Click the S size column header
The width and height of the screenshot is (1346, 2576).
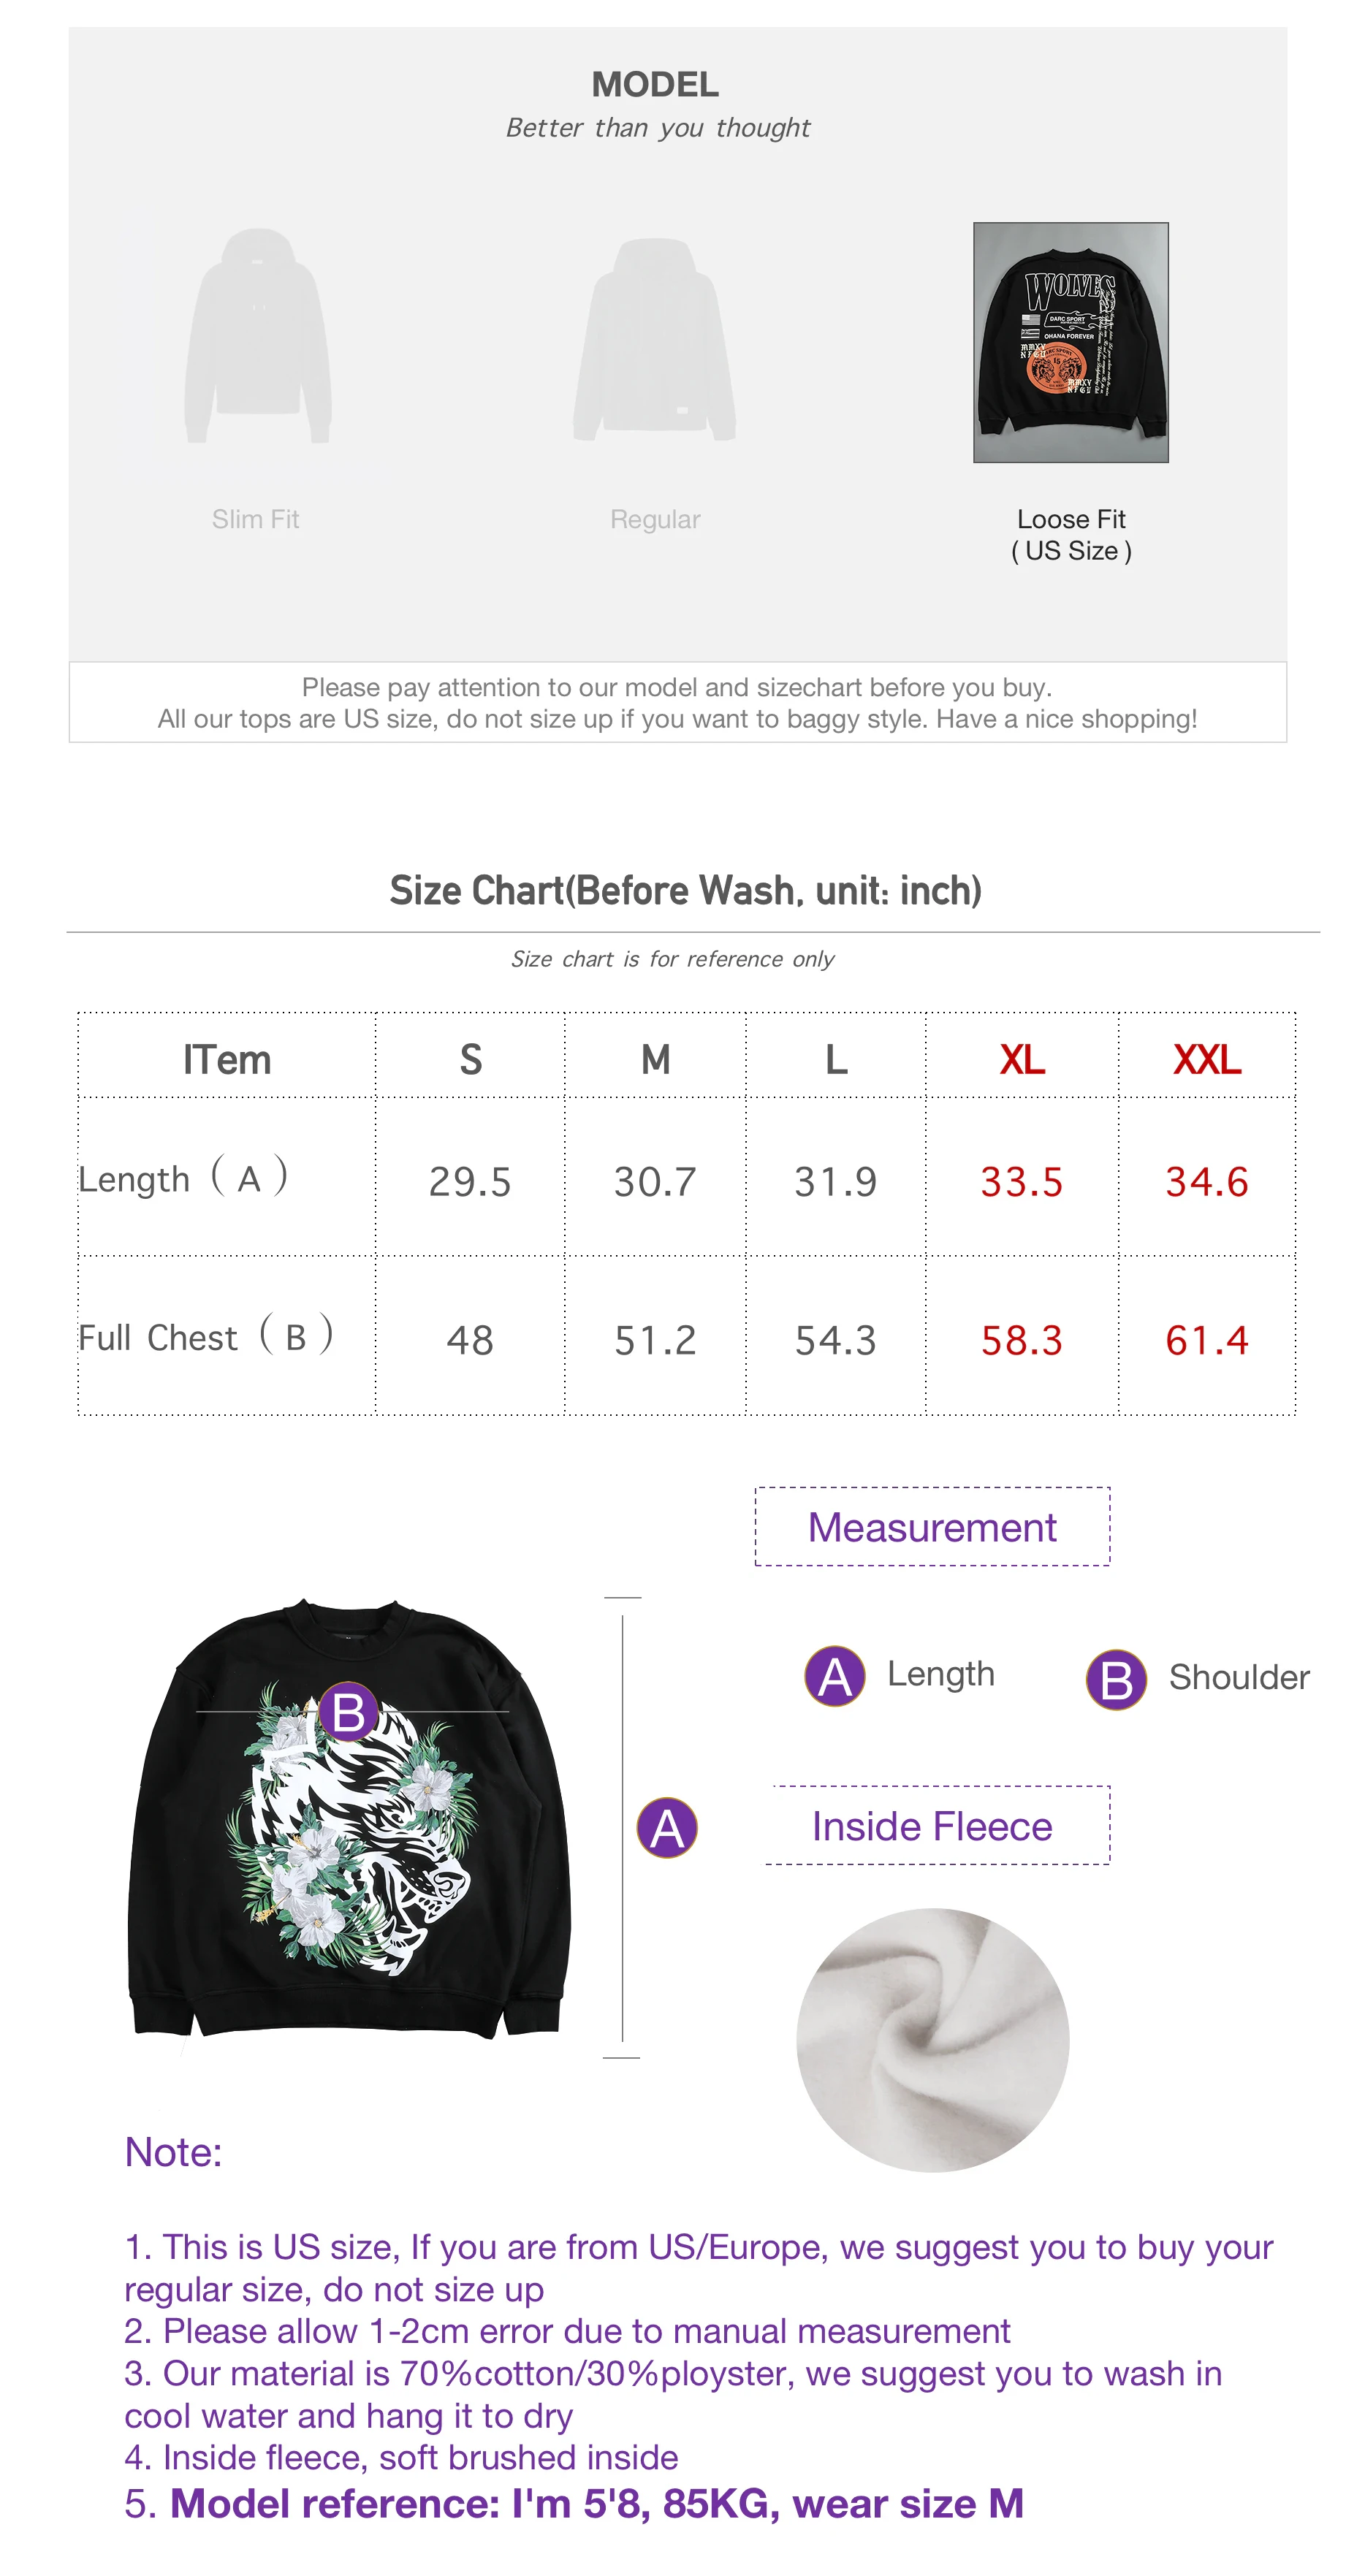pos(470,1058)
